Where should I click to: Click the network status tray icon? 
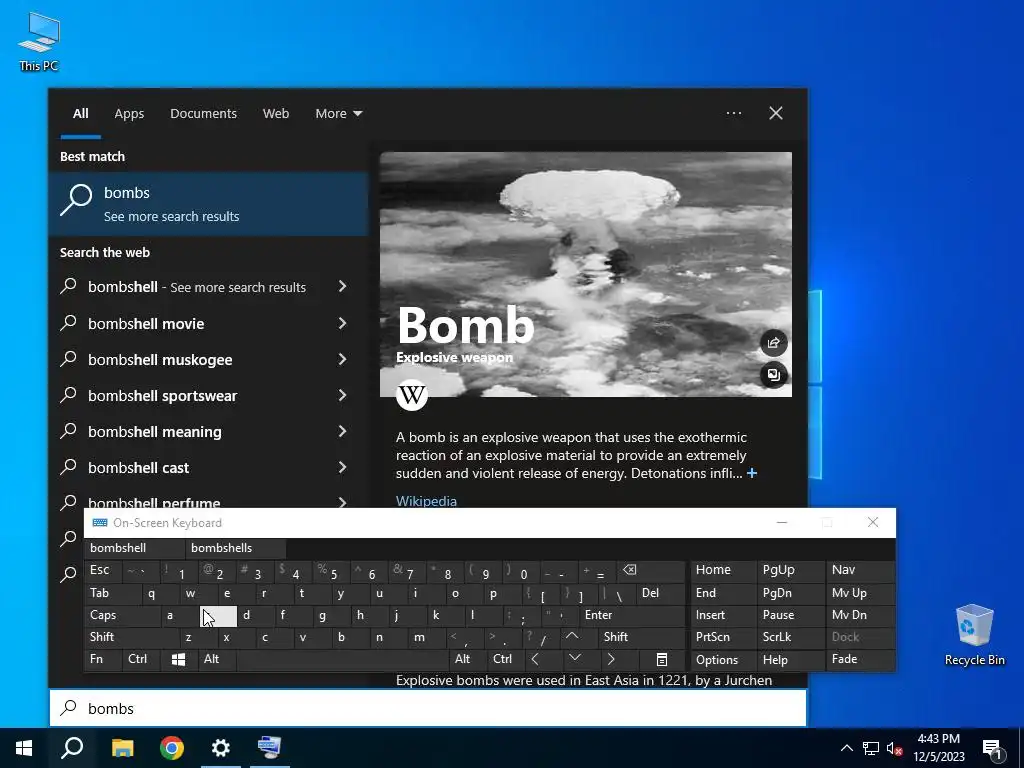point(871,748)
